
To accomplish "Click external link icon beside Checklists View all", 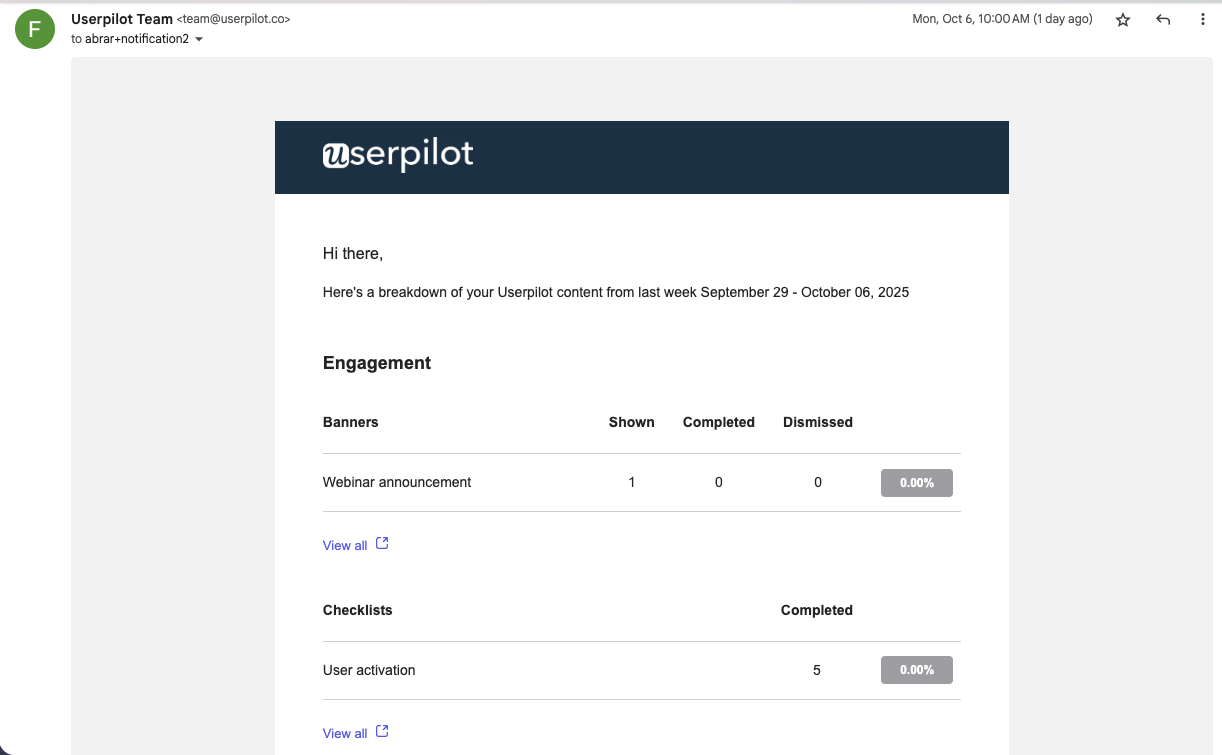I will tap(382, 732).
